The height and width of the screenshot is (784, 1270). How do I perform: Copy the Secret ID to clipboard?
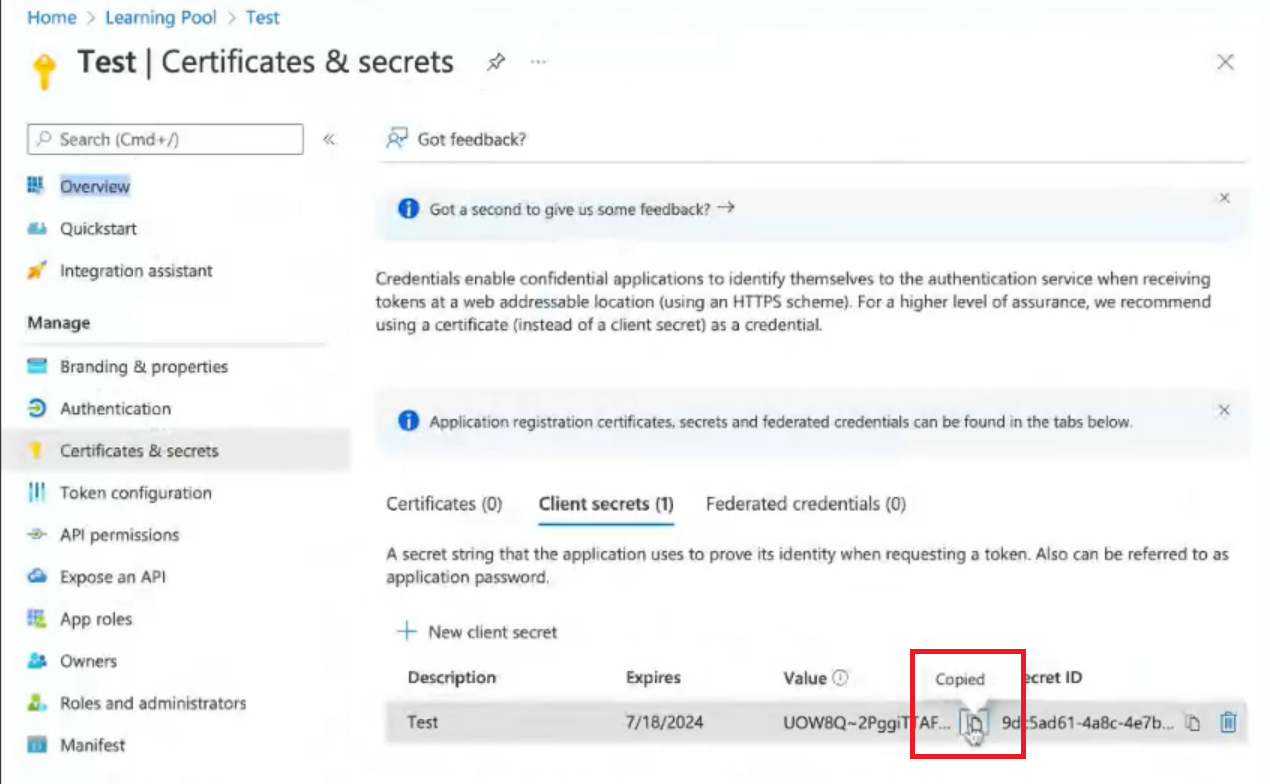tap(1192, 722)
